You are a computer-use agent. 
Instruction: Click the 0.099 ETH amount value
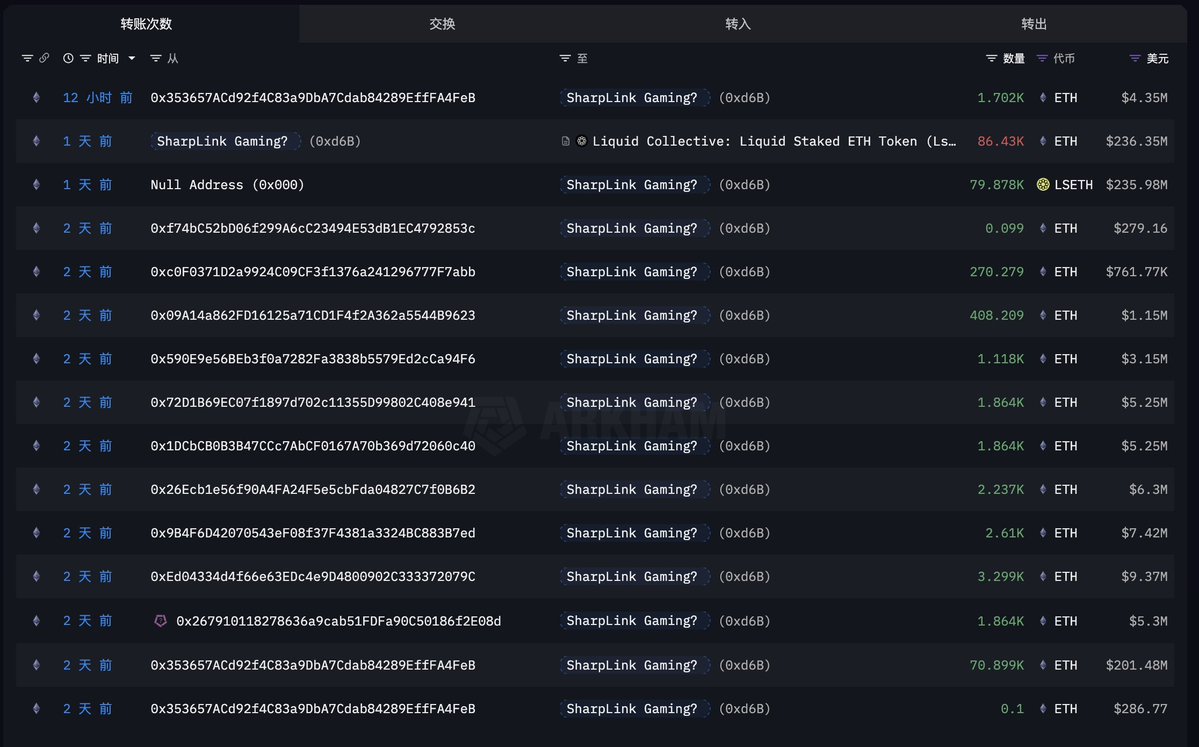[1004, 228]
